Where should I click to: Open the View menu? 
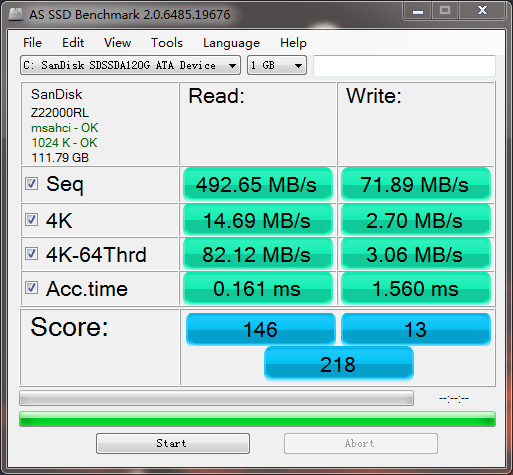click(x=117, y=43)
